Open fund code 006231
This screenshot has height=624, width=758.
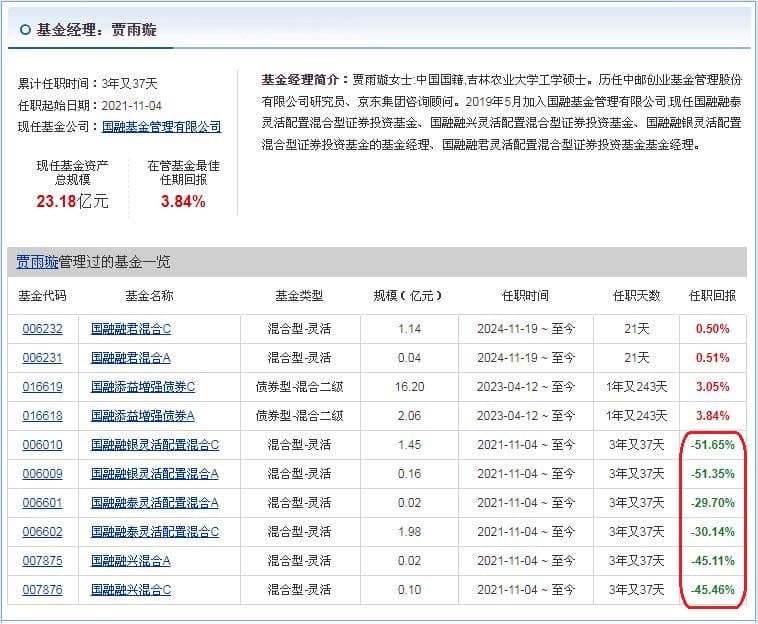(x=42, y=357)
